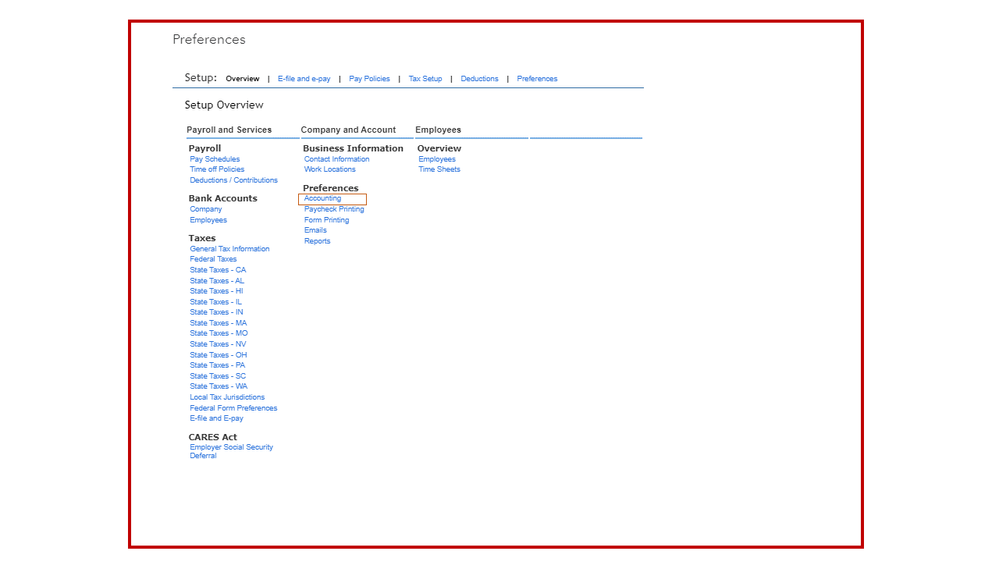Open Time Sheets link
Viewport: 999px width, 562px height.
(439, 169)
